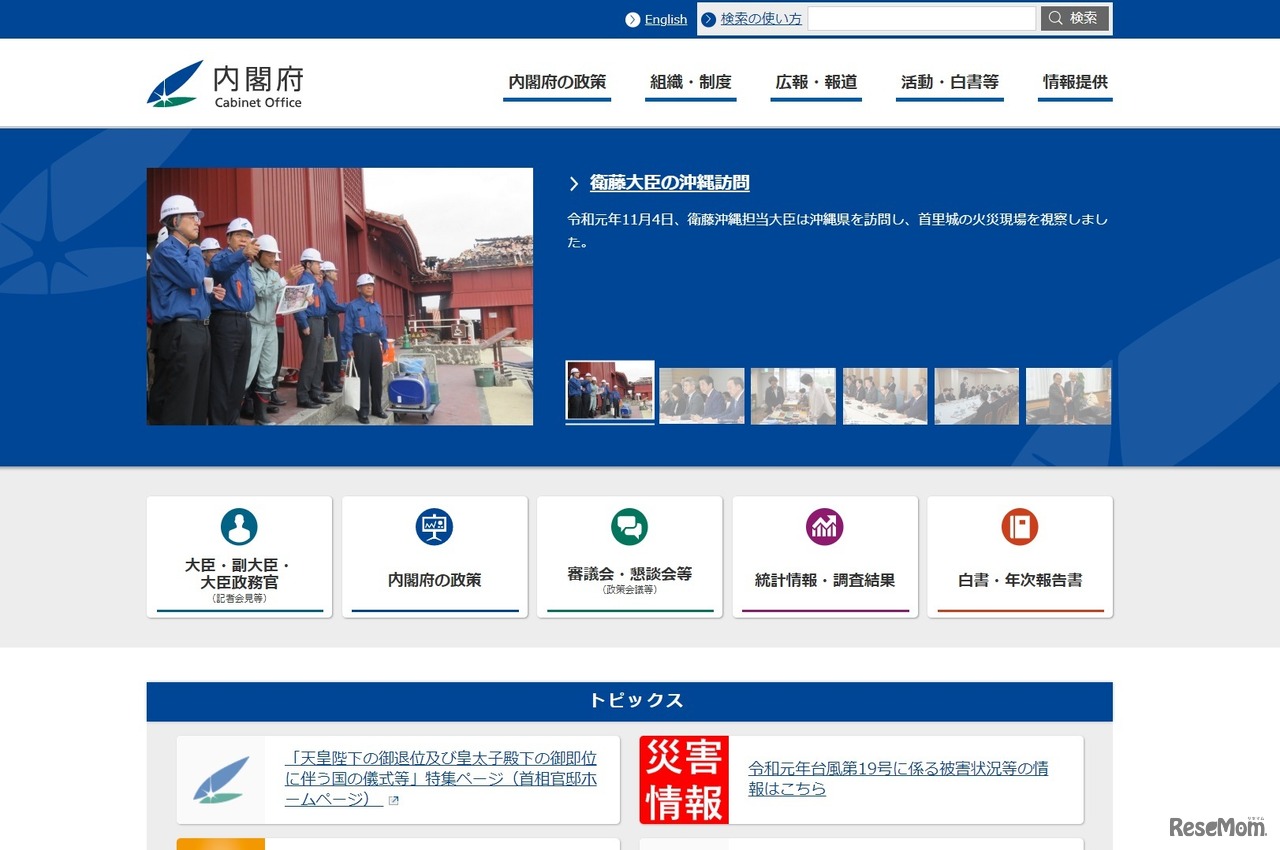The height and width of the screenshot is (850, 1280).
Task: Open the 検索の使い方 help page
Action: tap(761, 18)
